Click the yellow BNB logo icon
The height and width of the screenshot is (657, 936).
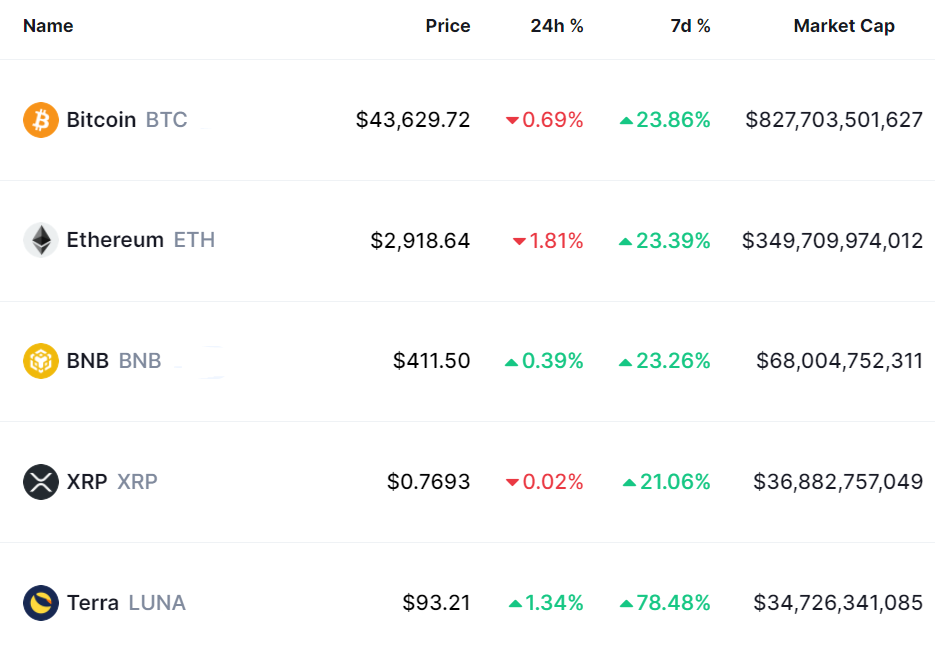41,360
